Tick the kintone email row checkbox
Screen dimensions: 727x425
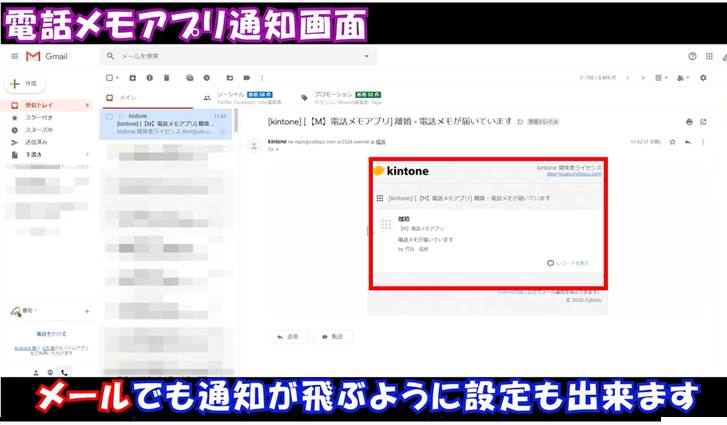[x=109, y=116]
